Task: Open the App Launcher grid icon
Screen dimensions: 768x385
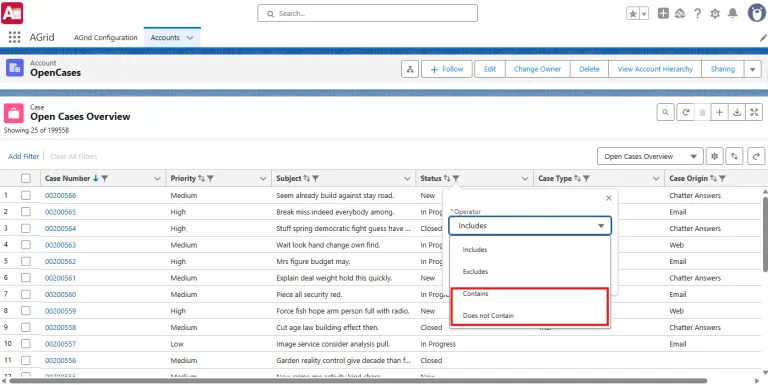Action: tap(14, 37)
